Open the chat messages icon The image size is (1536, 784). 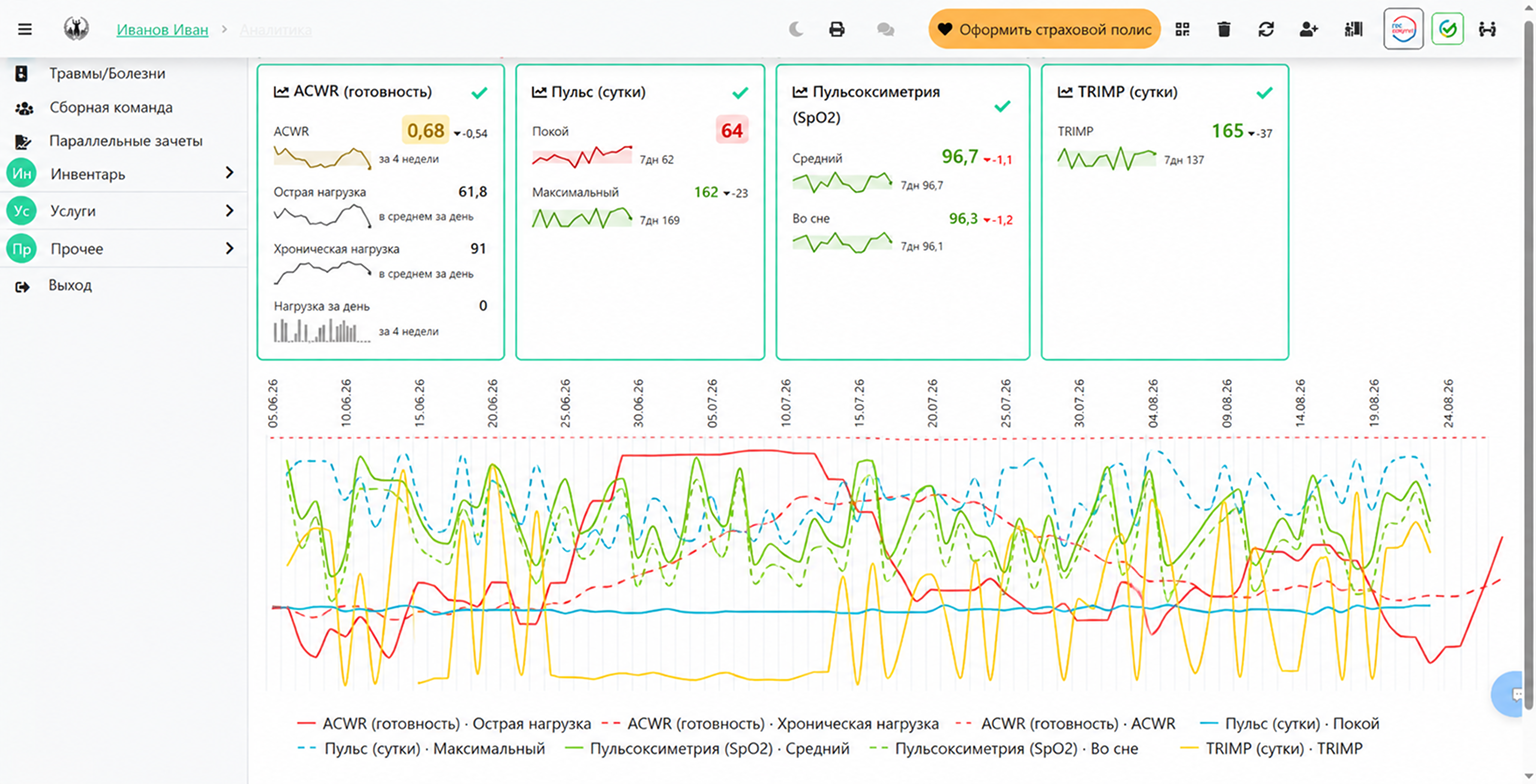click(885, 29)
